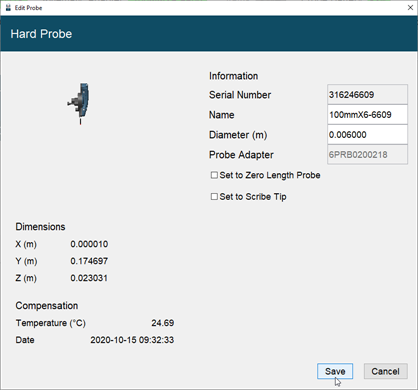Image resolution: width=418 pixels, height=390 pixels.
Task: Click the Dimensions section label
Action: 40,227
